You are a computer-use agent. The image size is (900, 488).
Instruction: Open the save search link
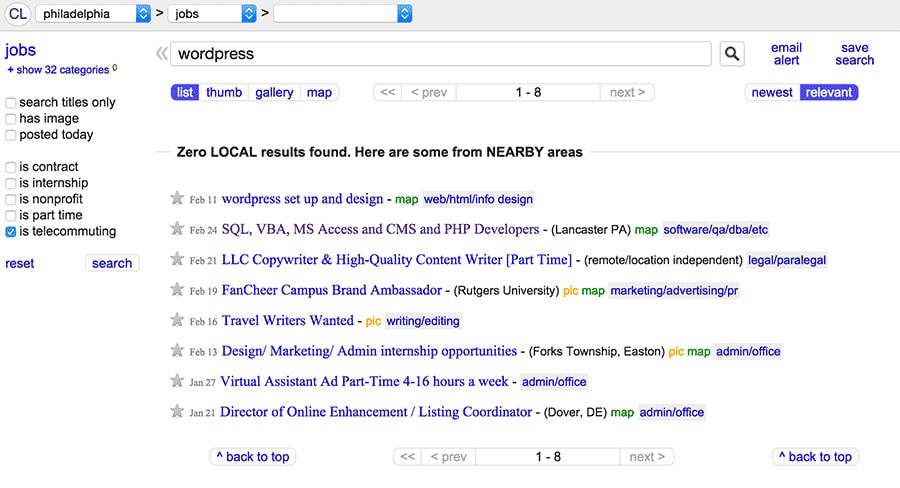coord(854,54)
